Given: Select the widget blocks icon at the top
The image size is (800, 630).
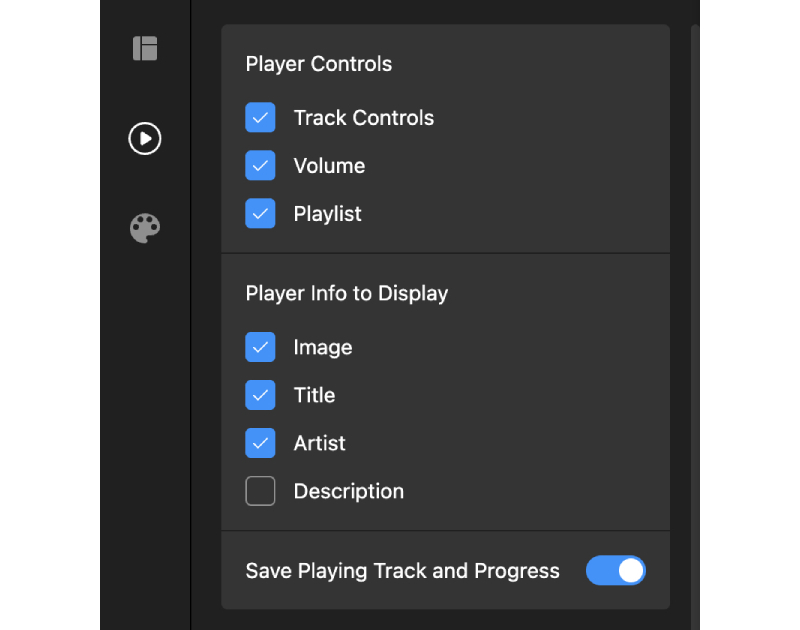Looking at the screenshot, I should point(145,48).
